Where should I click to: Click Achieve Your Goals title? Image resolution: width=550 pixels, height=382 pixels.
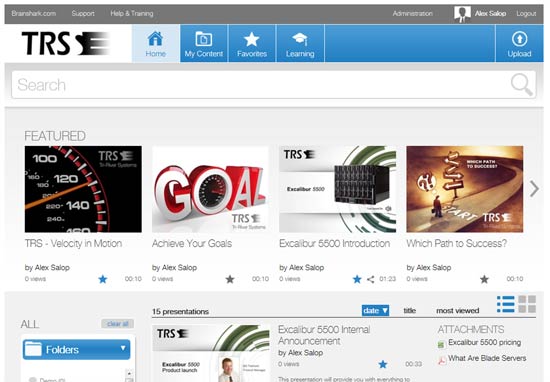tap(192, 243)
